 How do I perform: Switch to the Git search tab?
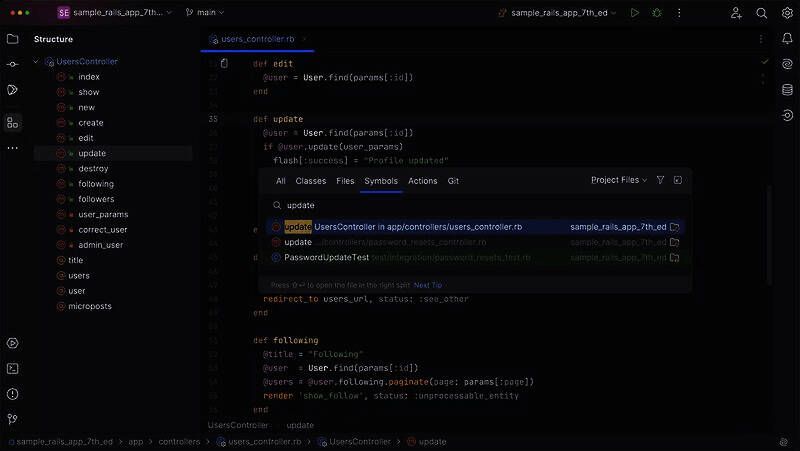pyautogui.click(x=453, y=181)
